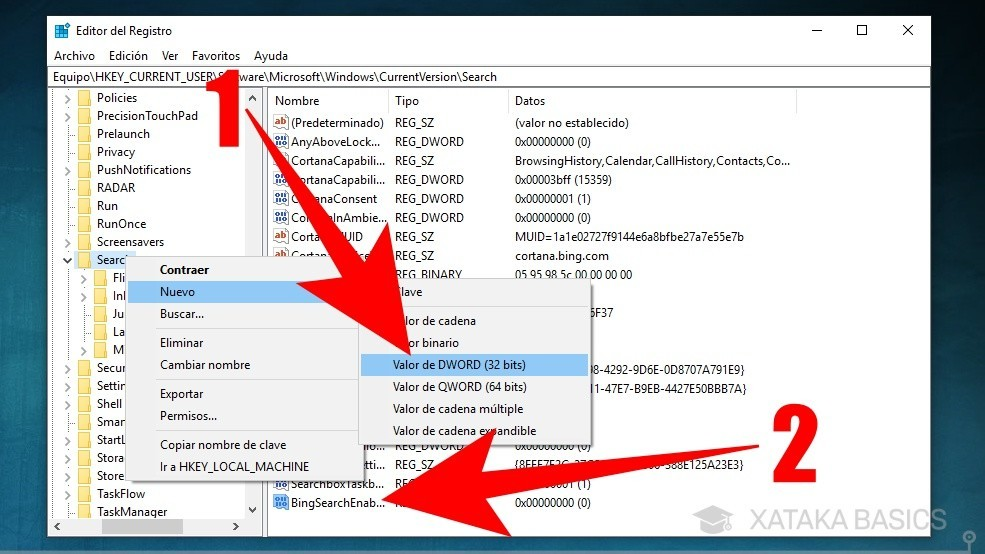Click the AnyAboveLock... DWORD value icon
This screenshot has width=985, height=554.
pos(281,141)
